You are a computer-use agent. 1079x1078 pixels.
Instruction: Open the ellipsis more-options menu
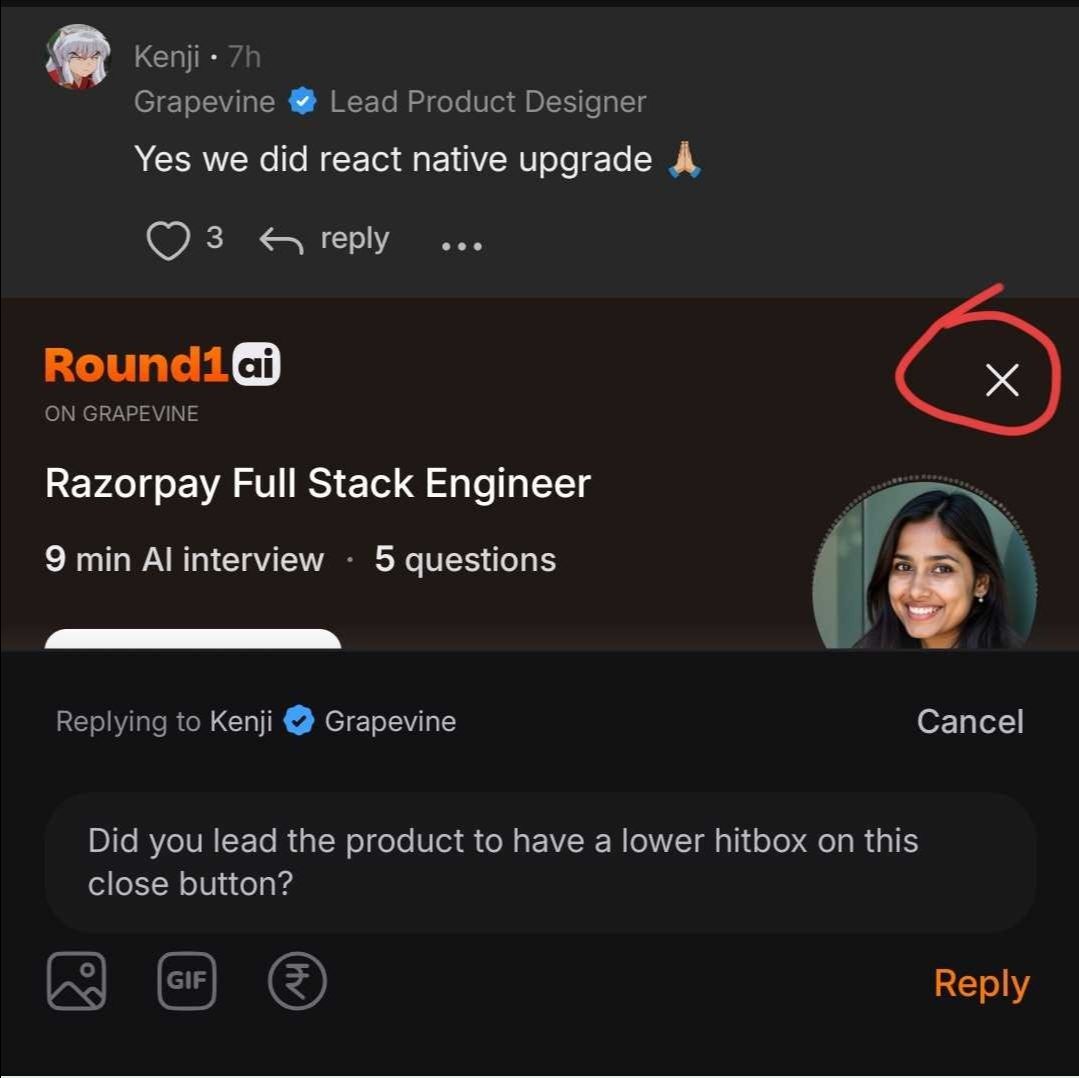click(x=461, y=242)
